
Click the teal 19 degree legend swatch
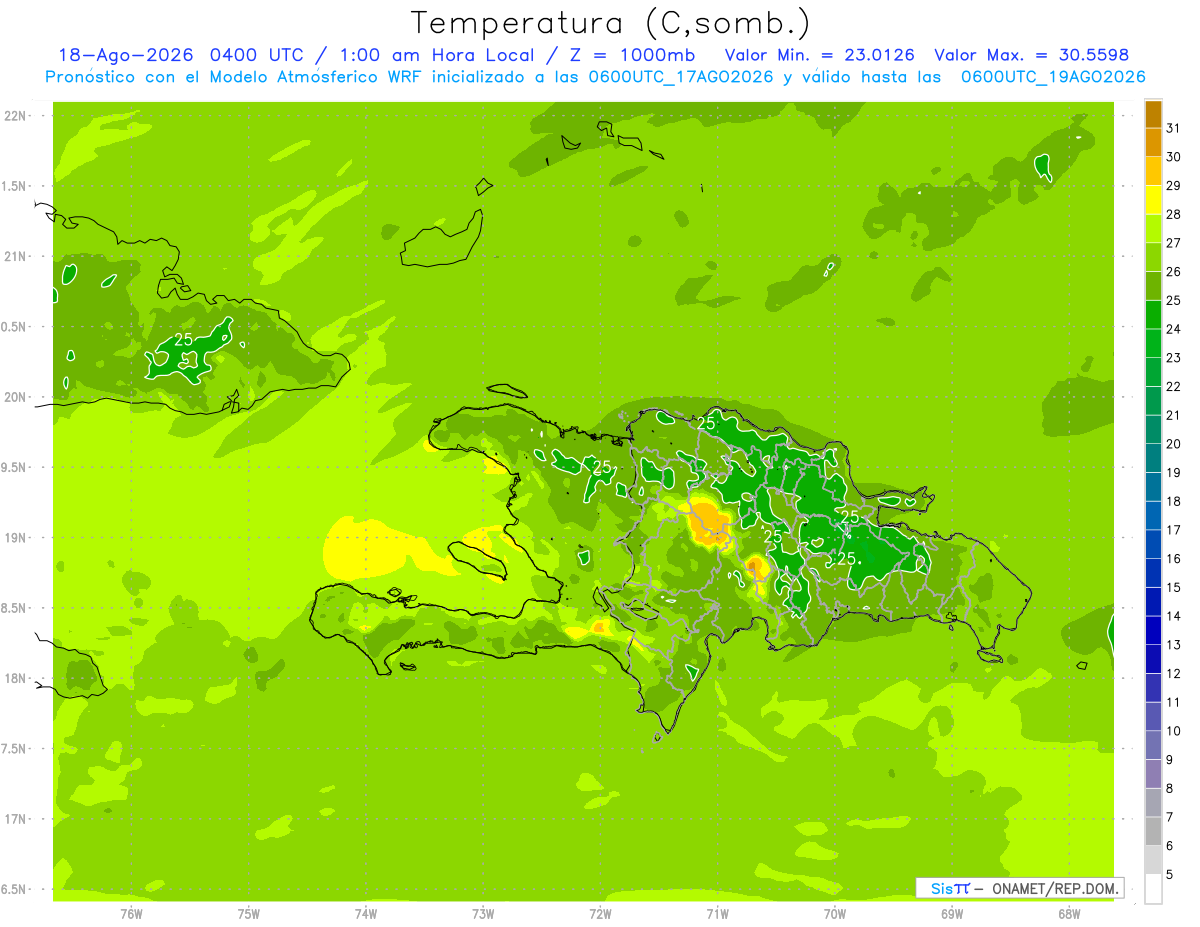click(1153, 459)
